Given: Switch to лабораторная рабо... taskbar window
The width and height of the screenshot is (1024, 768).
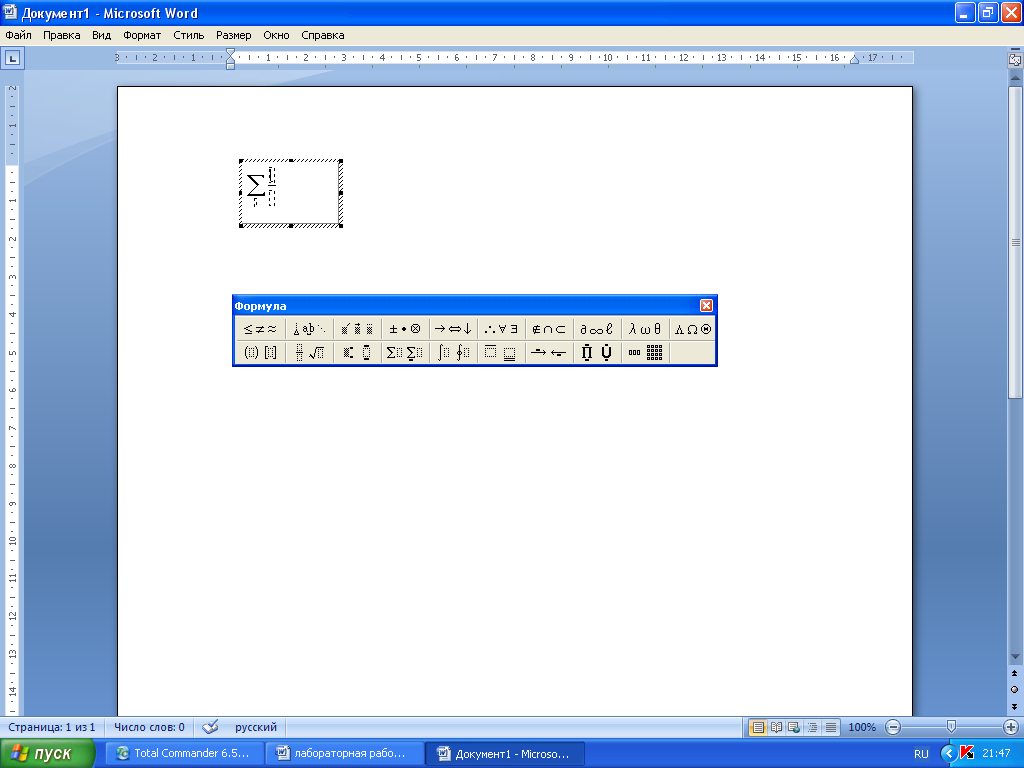Looking at the screenshot, I should [x=345, y=754].
